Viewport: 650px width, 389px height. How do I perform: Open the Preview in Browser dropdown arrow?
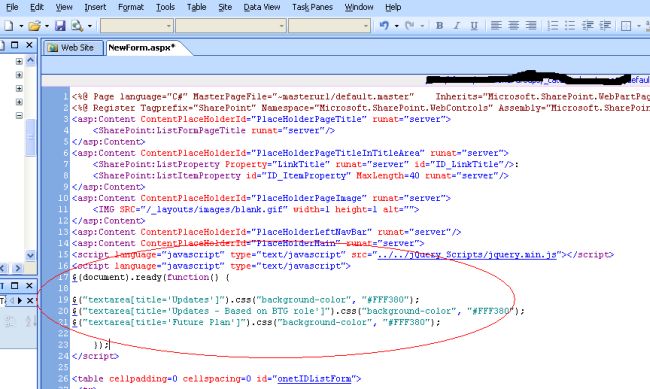tap(90, 26)
